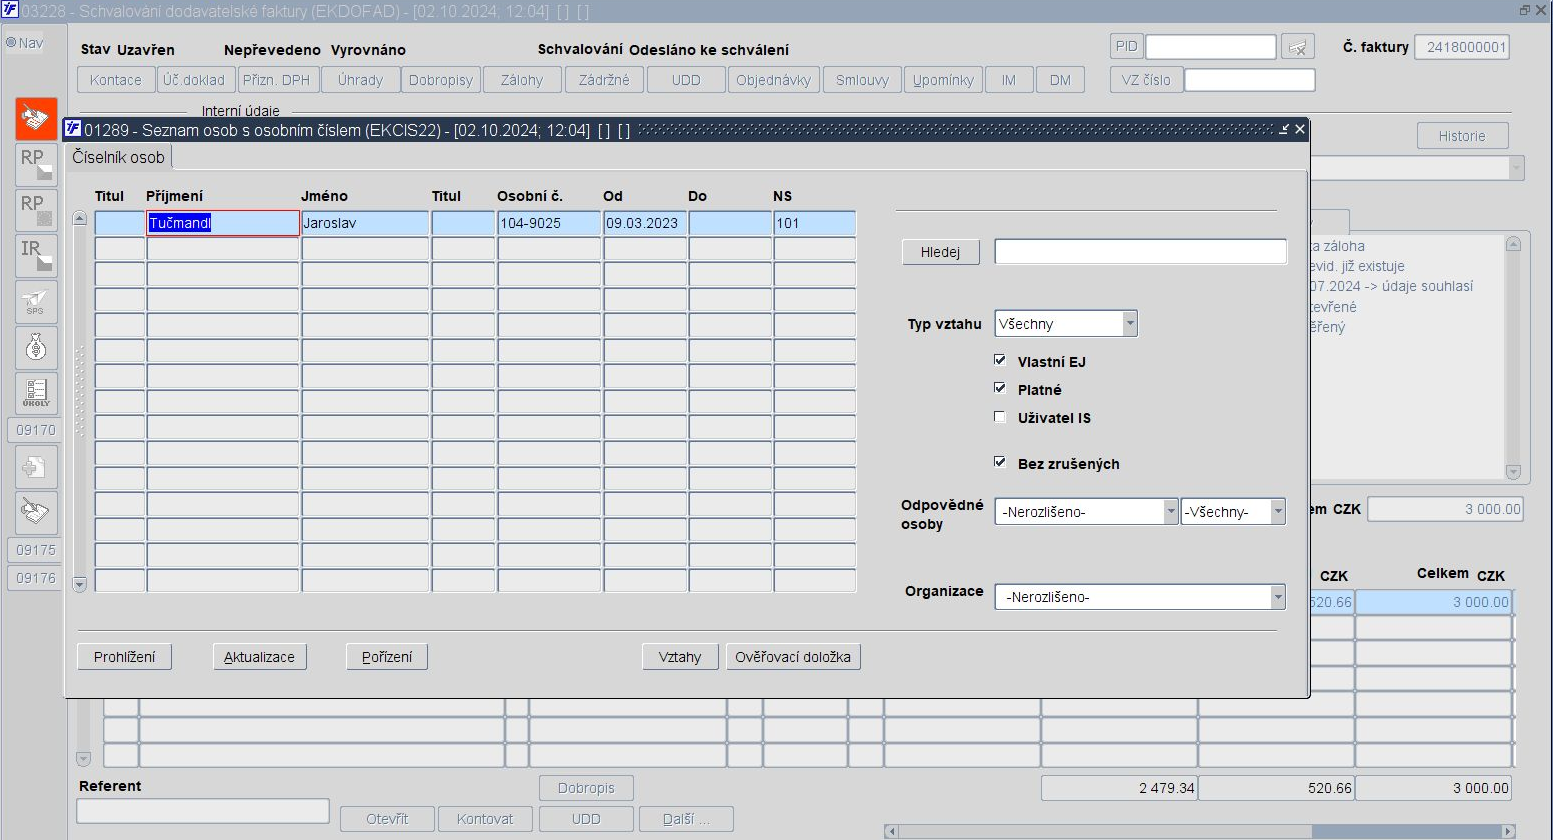Image resolution: width=1553 pixels, height=840 pixels.
Task: Open the ÚKOLY tasks checklist icon
Action: coord(36,393)
